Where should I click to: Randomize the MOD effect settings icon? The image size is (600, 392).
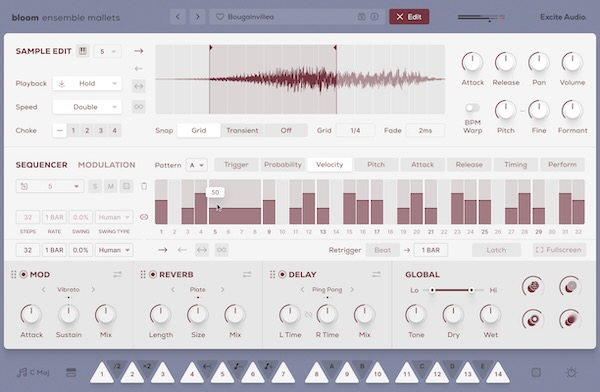[x=117, y=274]
